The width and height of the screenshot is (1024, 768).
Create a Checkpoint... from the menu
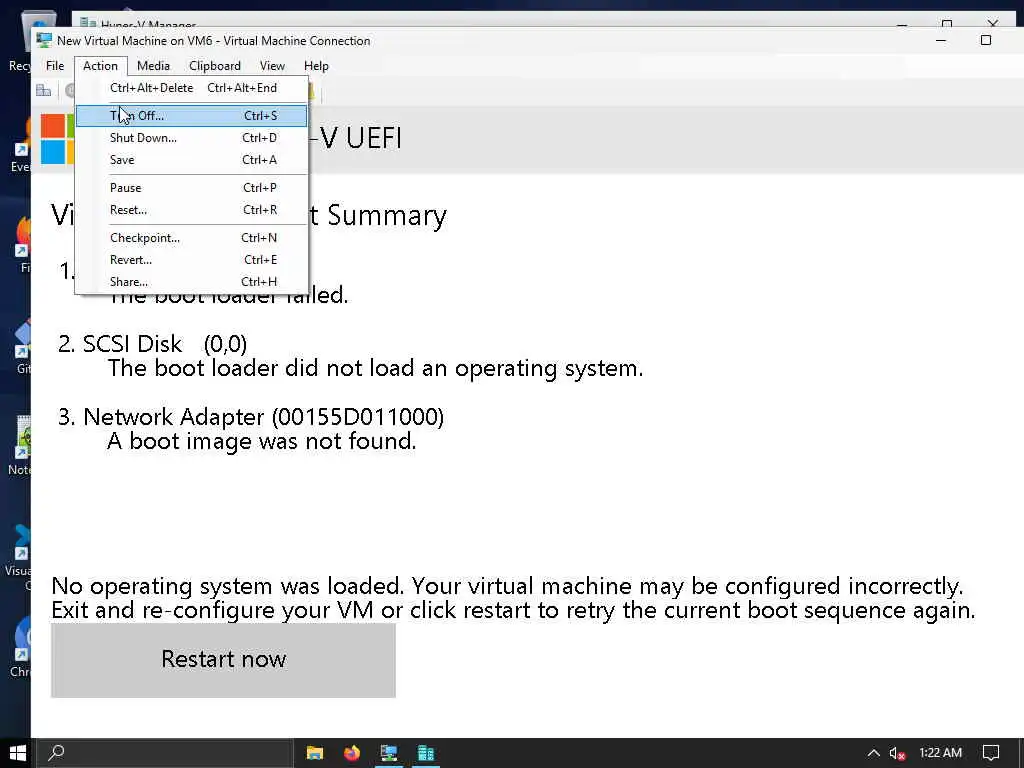tap(191, 238)
